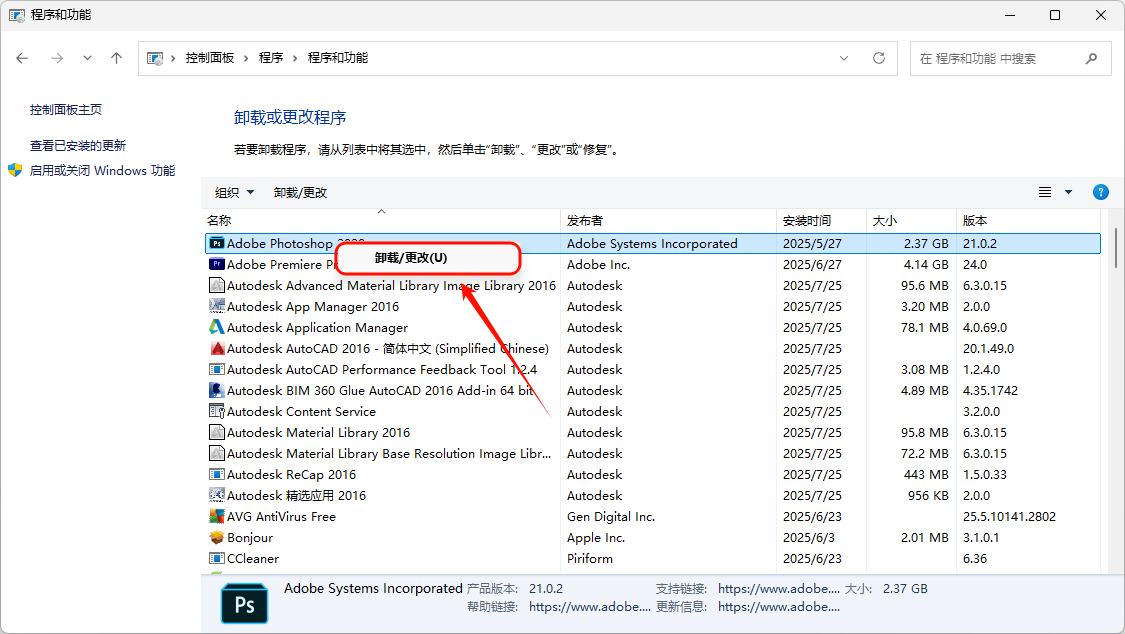Open 控制面板主页 link
This screenshot has height=634, width=1125.
[x=66, y=110]
